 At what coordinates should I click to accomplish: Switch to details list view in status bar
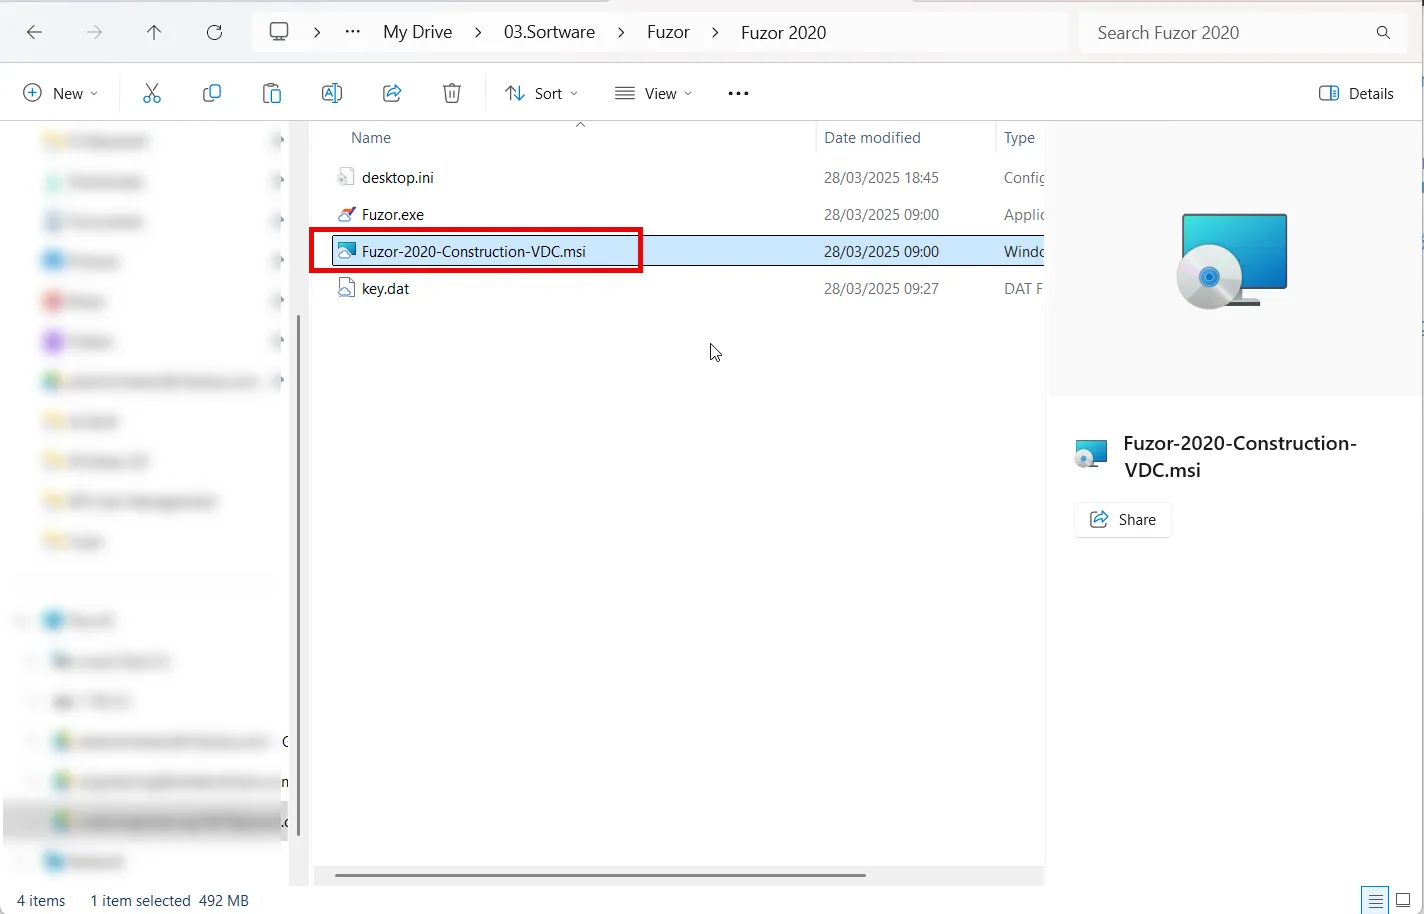click(1375, 900)
